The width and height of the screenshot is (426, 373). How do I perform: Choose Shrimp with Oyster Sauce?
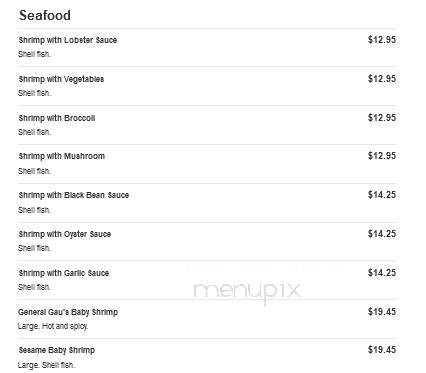pos(65,234)
